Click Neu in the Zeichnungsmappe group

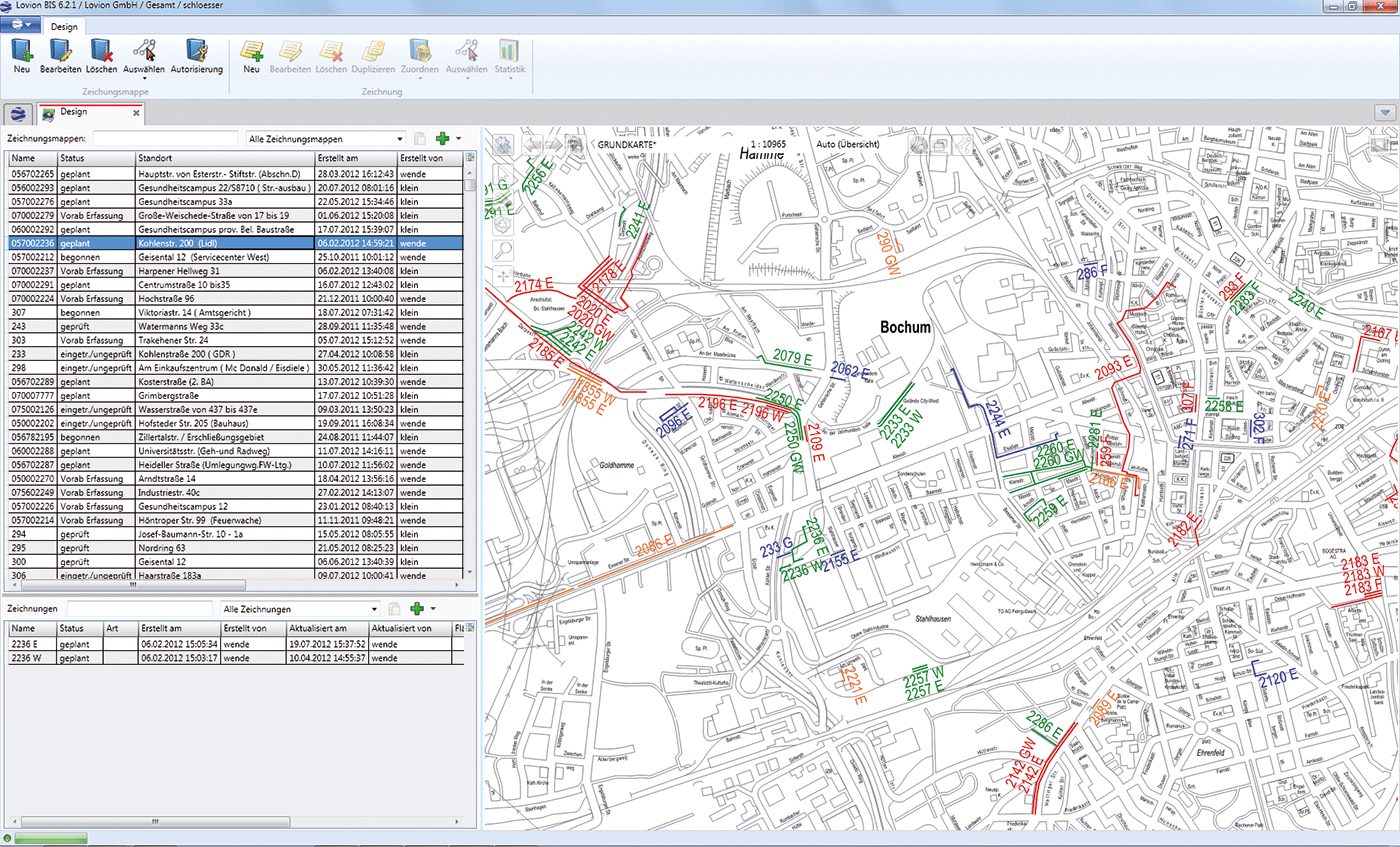[x=22, y=56]
